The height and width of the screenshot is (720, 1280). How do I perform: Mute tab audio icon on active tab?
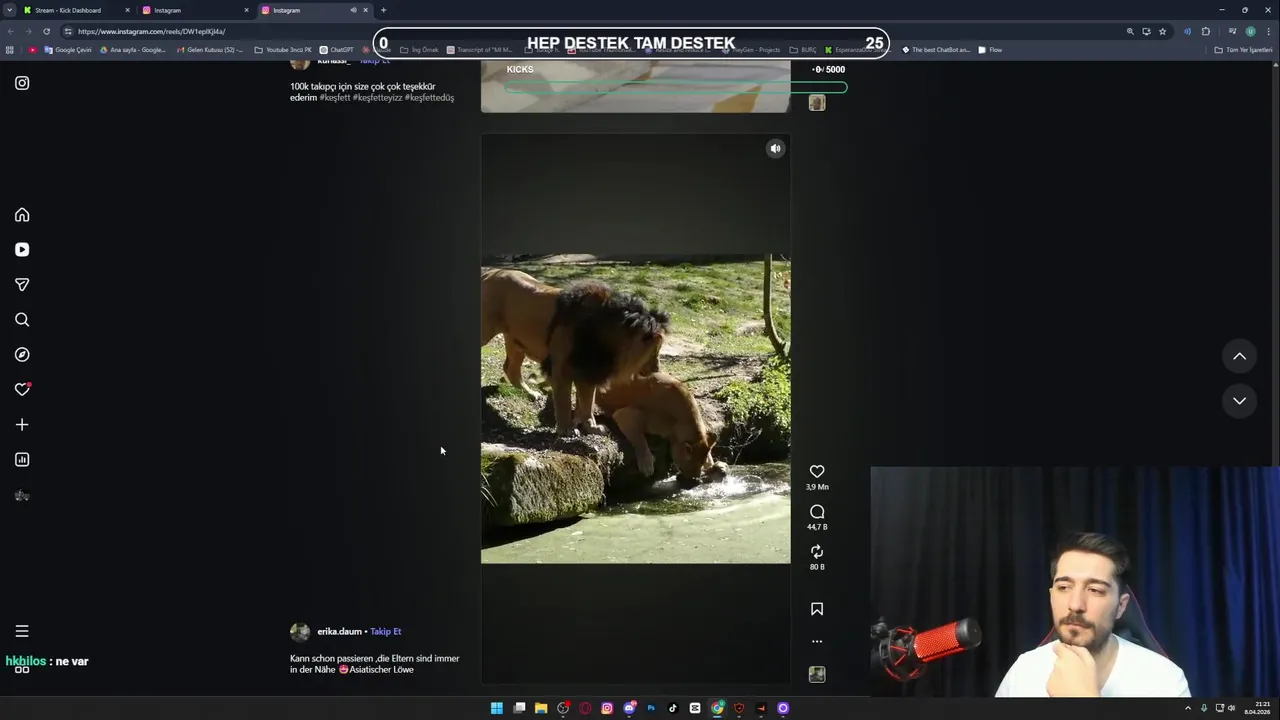(x=353, y=10)
